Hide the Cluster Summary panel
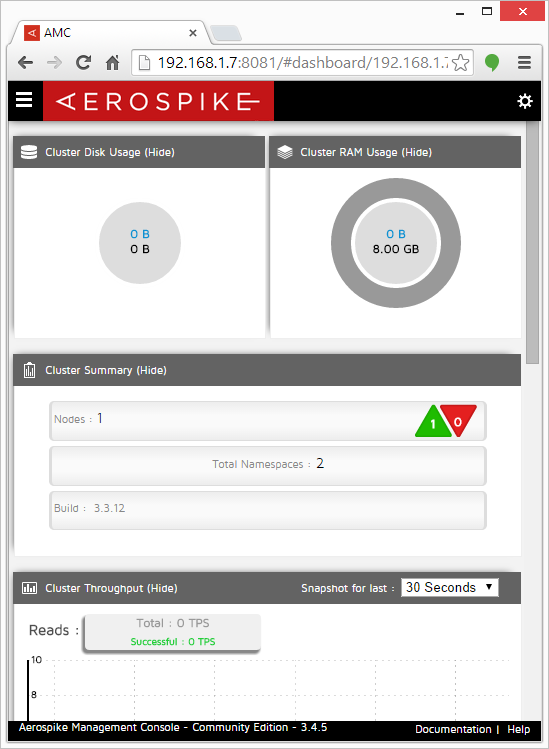The image size is (549, 749). coord(151,370)
